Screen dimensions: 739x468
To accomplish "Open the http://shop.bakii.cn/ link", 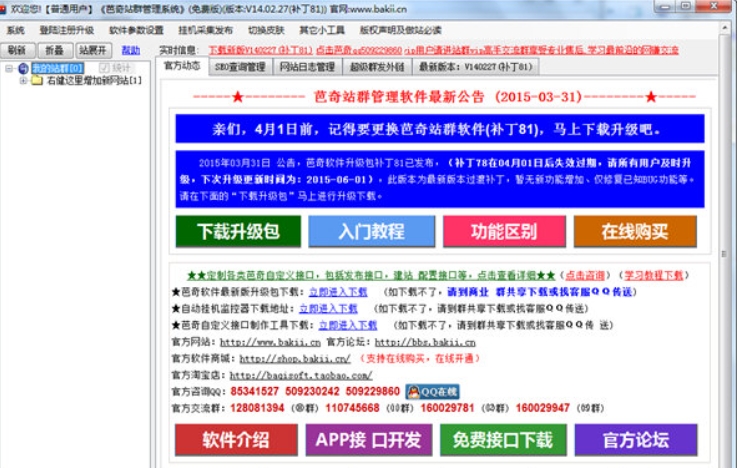I will [x=295, y=359].
